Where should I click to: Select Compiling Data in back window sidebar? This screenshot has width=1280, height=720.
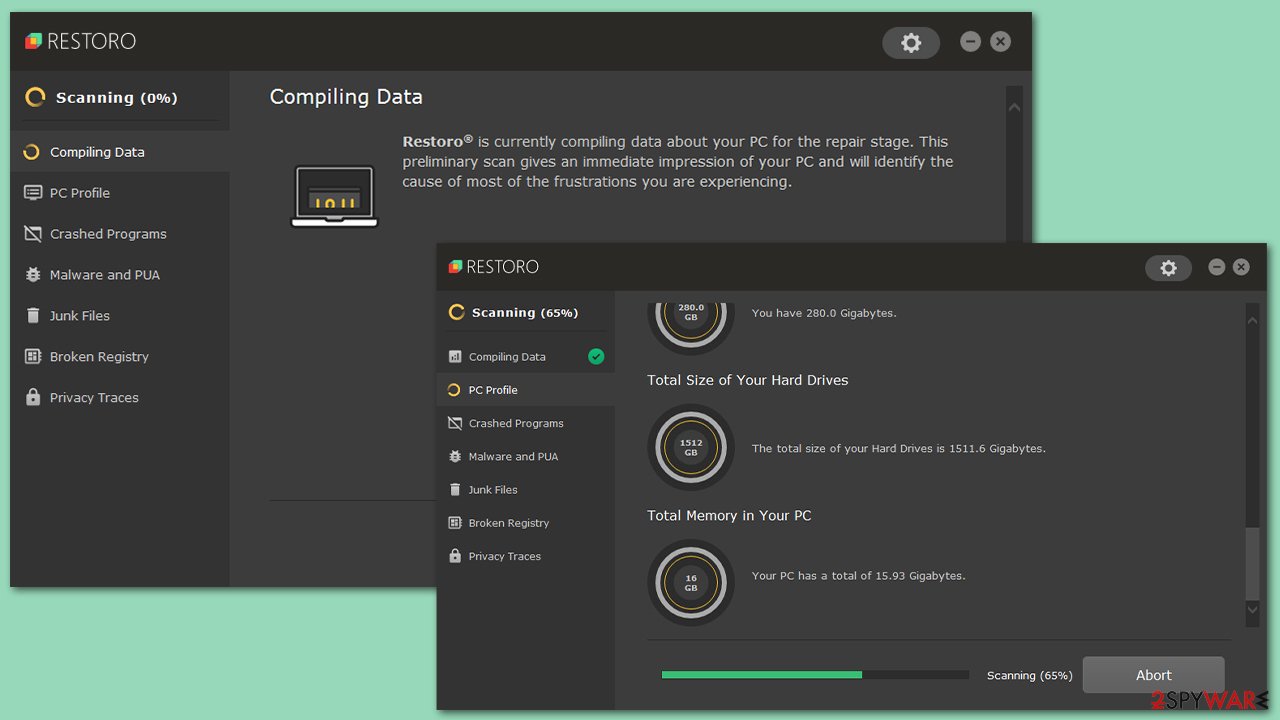[120, 152]
